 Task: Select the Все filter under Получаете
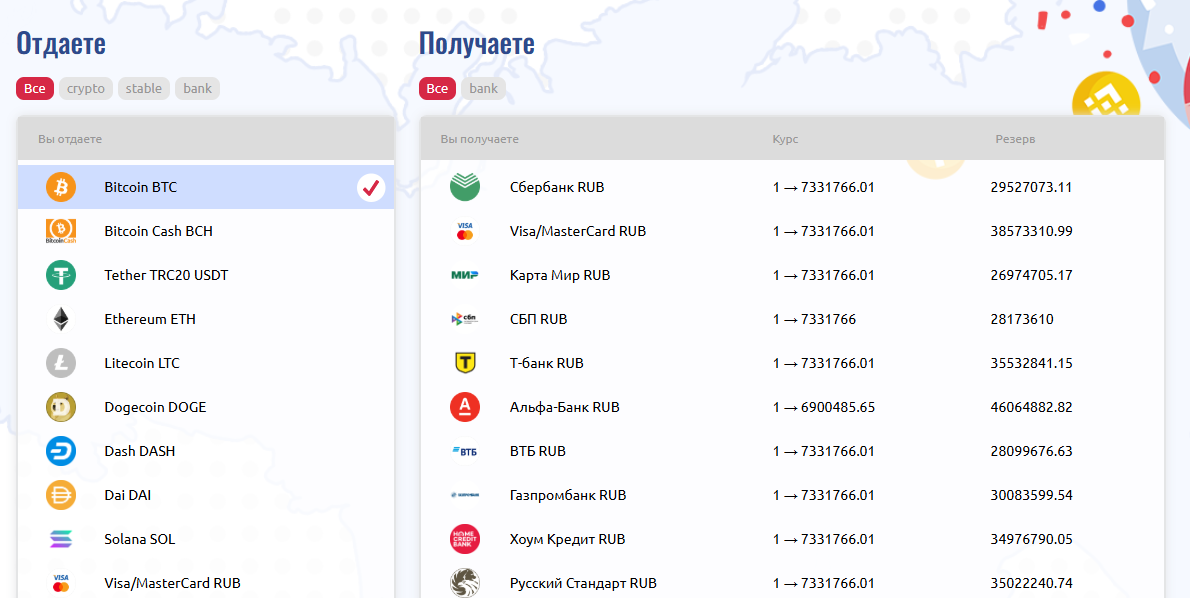tap(437, 88)
